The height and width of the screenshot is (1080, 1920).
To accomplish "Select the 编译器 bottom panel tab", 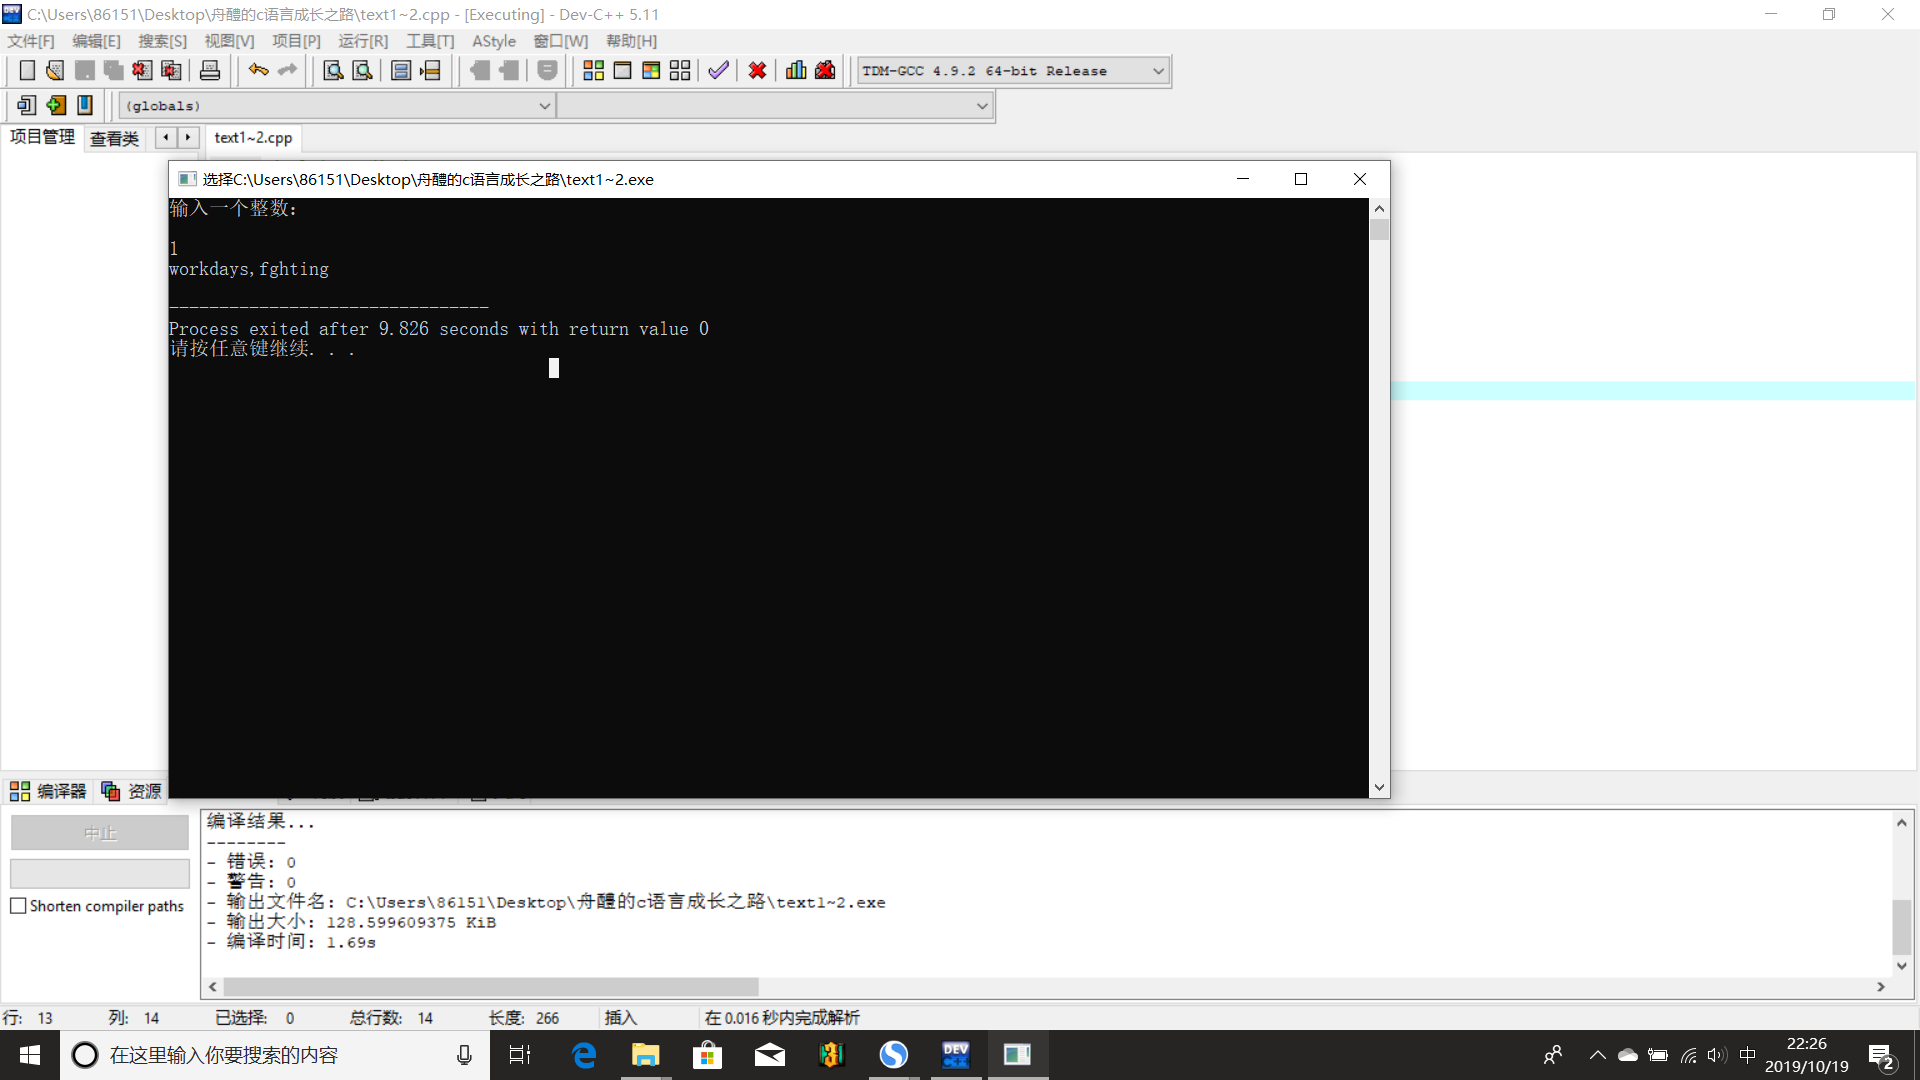I will pyautogui.click(x=49, y=791).
